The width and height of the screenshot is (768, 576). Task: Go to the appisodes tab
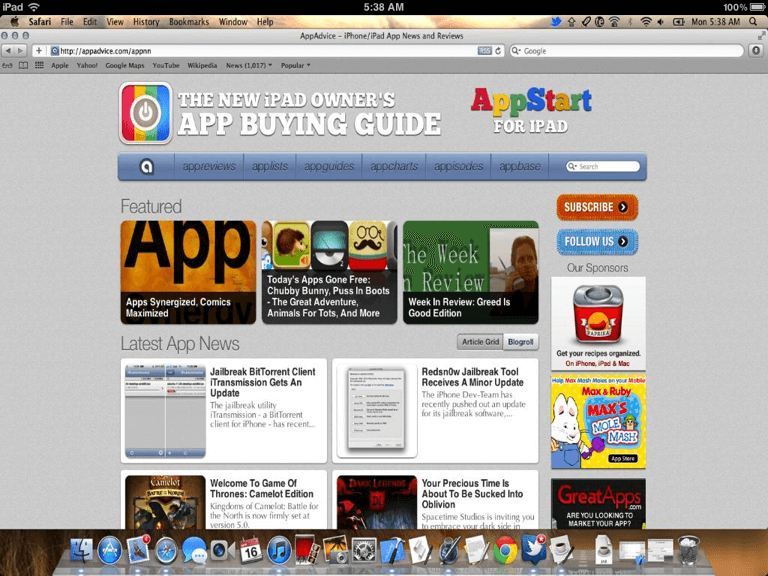tap(458, 167)
